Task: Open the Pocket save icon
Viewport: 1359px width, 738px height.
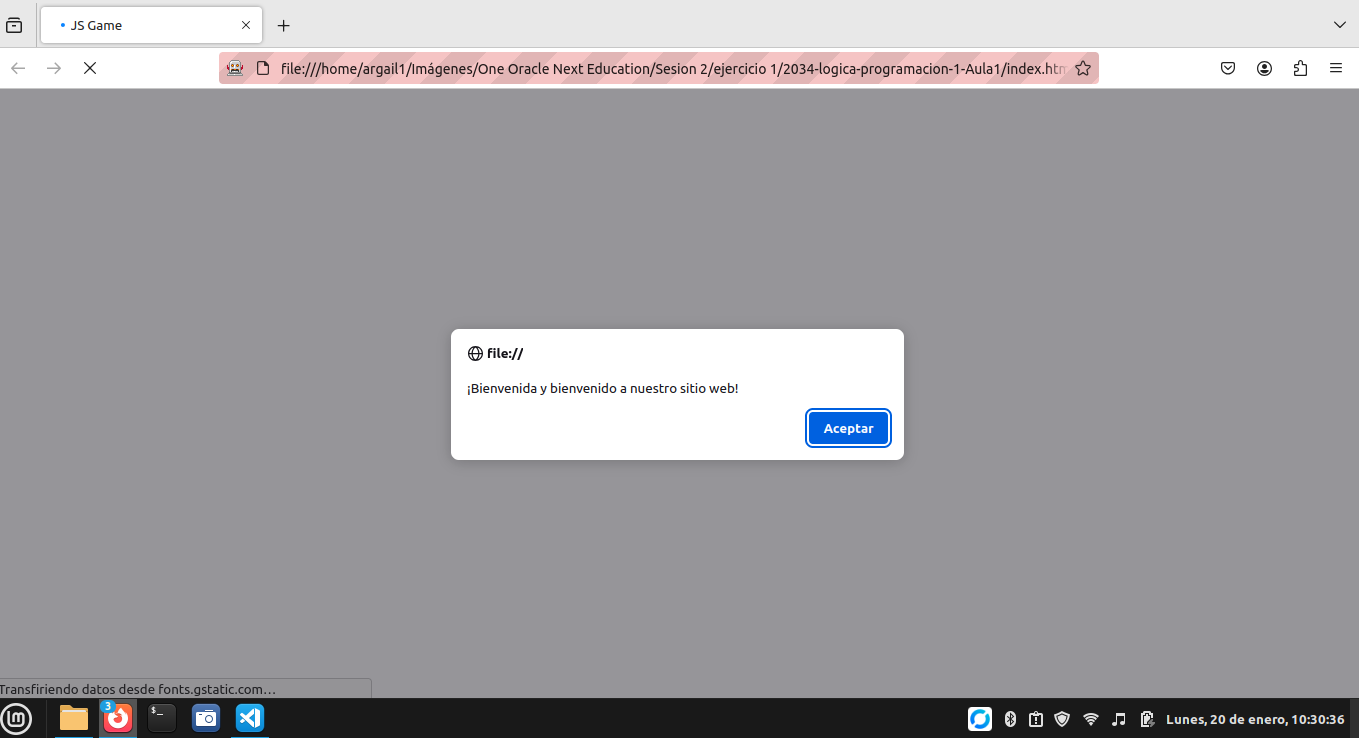Action: coord(1228,68)
